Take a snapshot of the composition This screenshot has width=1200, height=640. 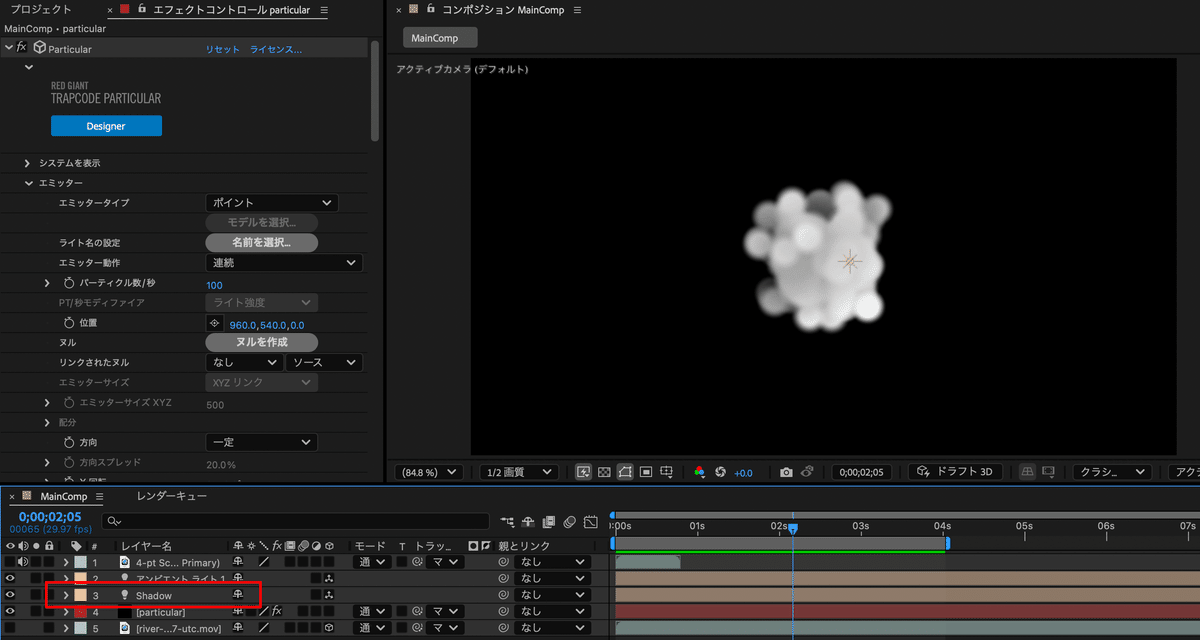(x=787, y=472)
